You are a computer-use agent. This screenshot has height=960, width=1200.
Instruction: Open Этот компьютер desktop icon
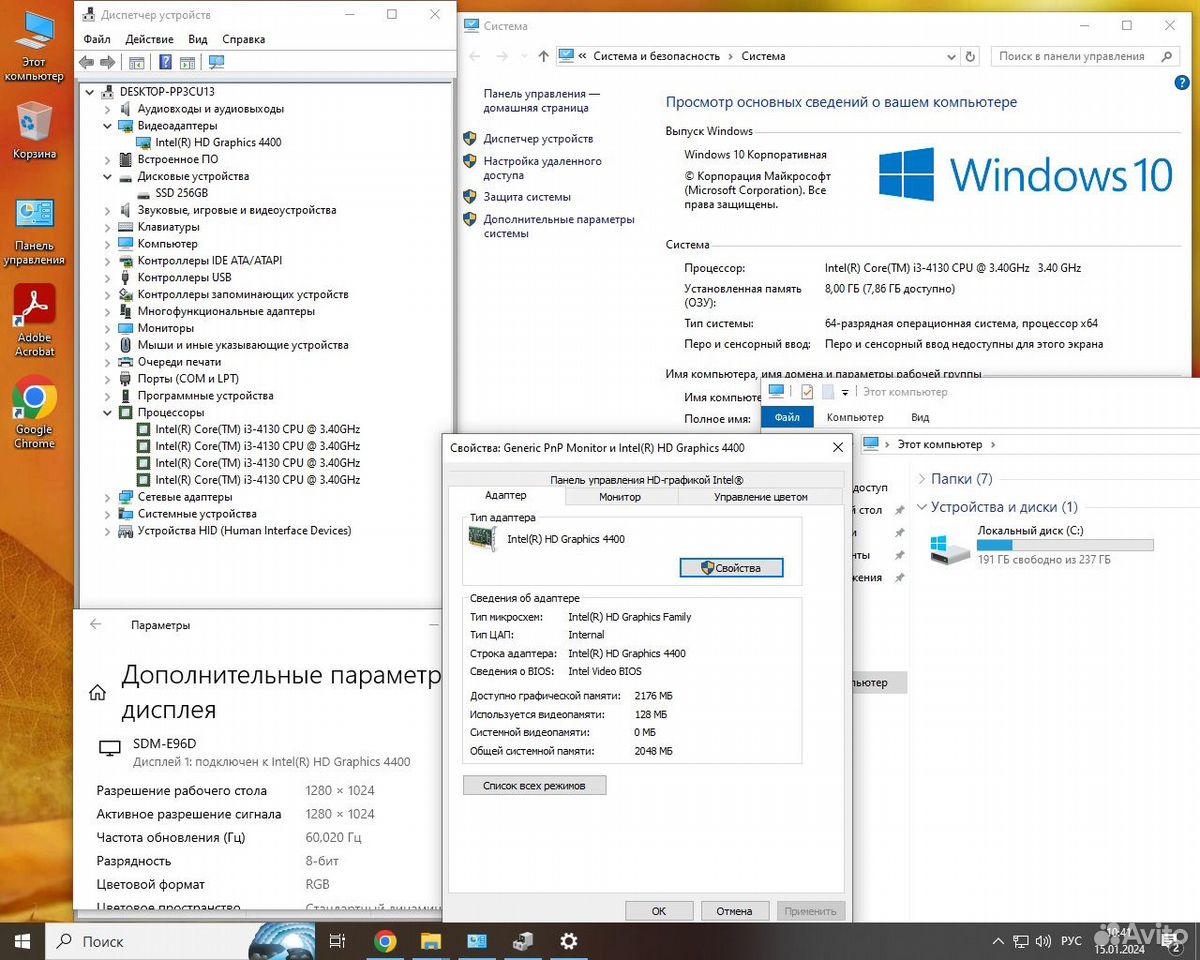tap(33, 47)
